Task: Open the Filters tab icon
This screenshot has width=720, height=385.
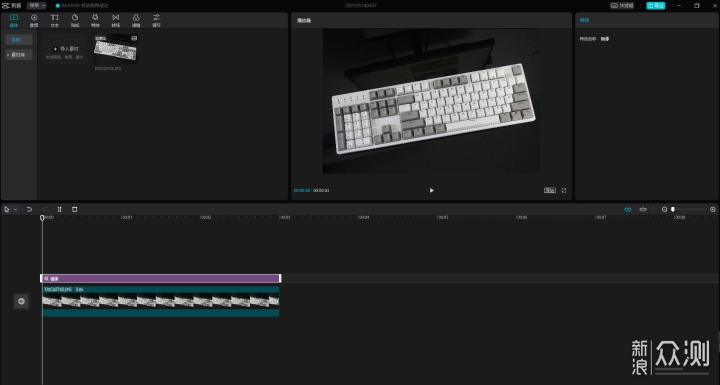Action: pyautogui.click(x=136, y=20)
